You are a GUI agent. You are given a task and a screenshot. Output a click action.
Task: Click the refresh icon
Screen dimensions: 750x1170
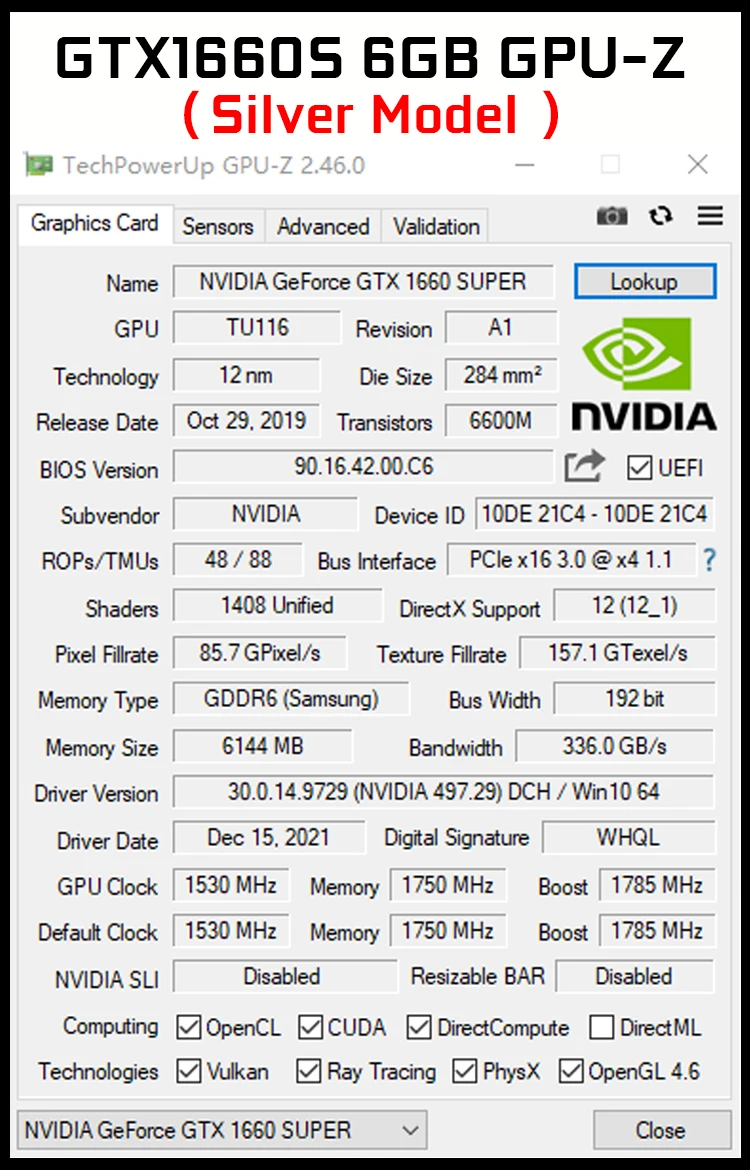click(x=660, y=216)
